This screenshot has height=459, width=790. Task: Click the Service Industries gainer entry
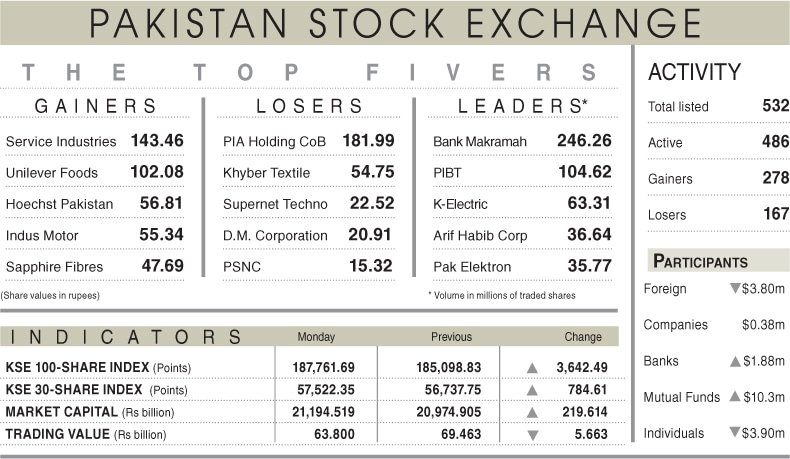click(x=61, y=142)
